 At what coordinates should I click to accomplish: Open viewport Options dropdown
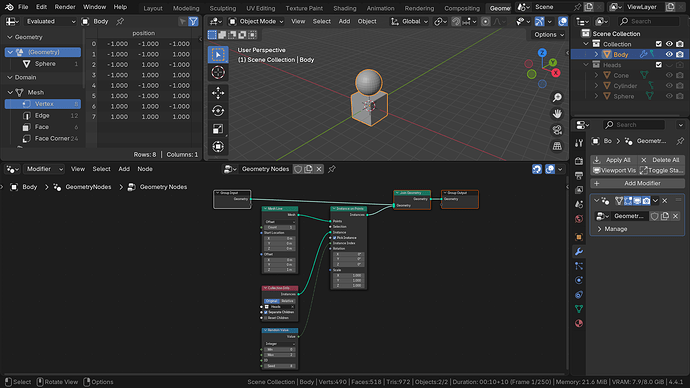point(549,35)
